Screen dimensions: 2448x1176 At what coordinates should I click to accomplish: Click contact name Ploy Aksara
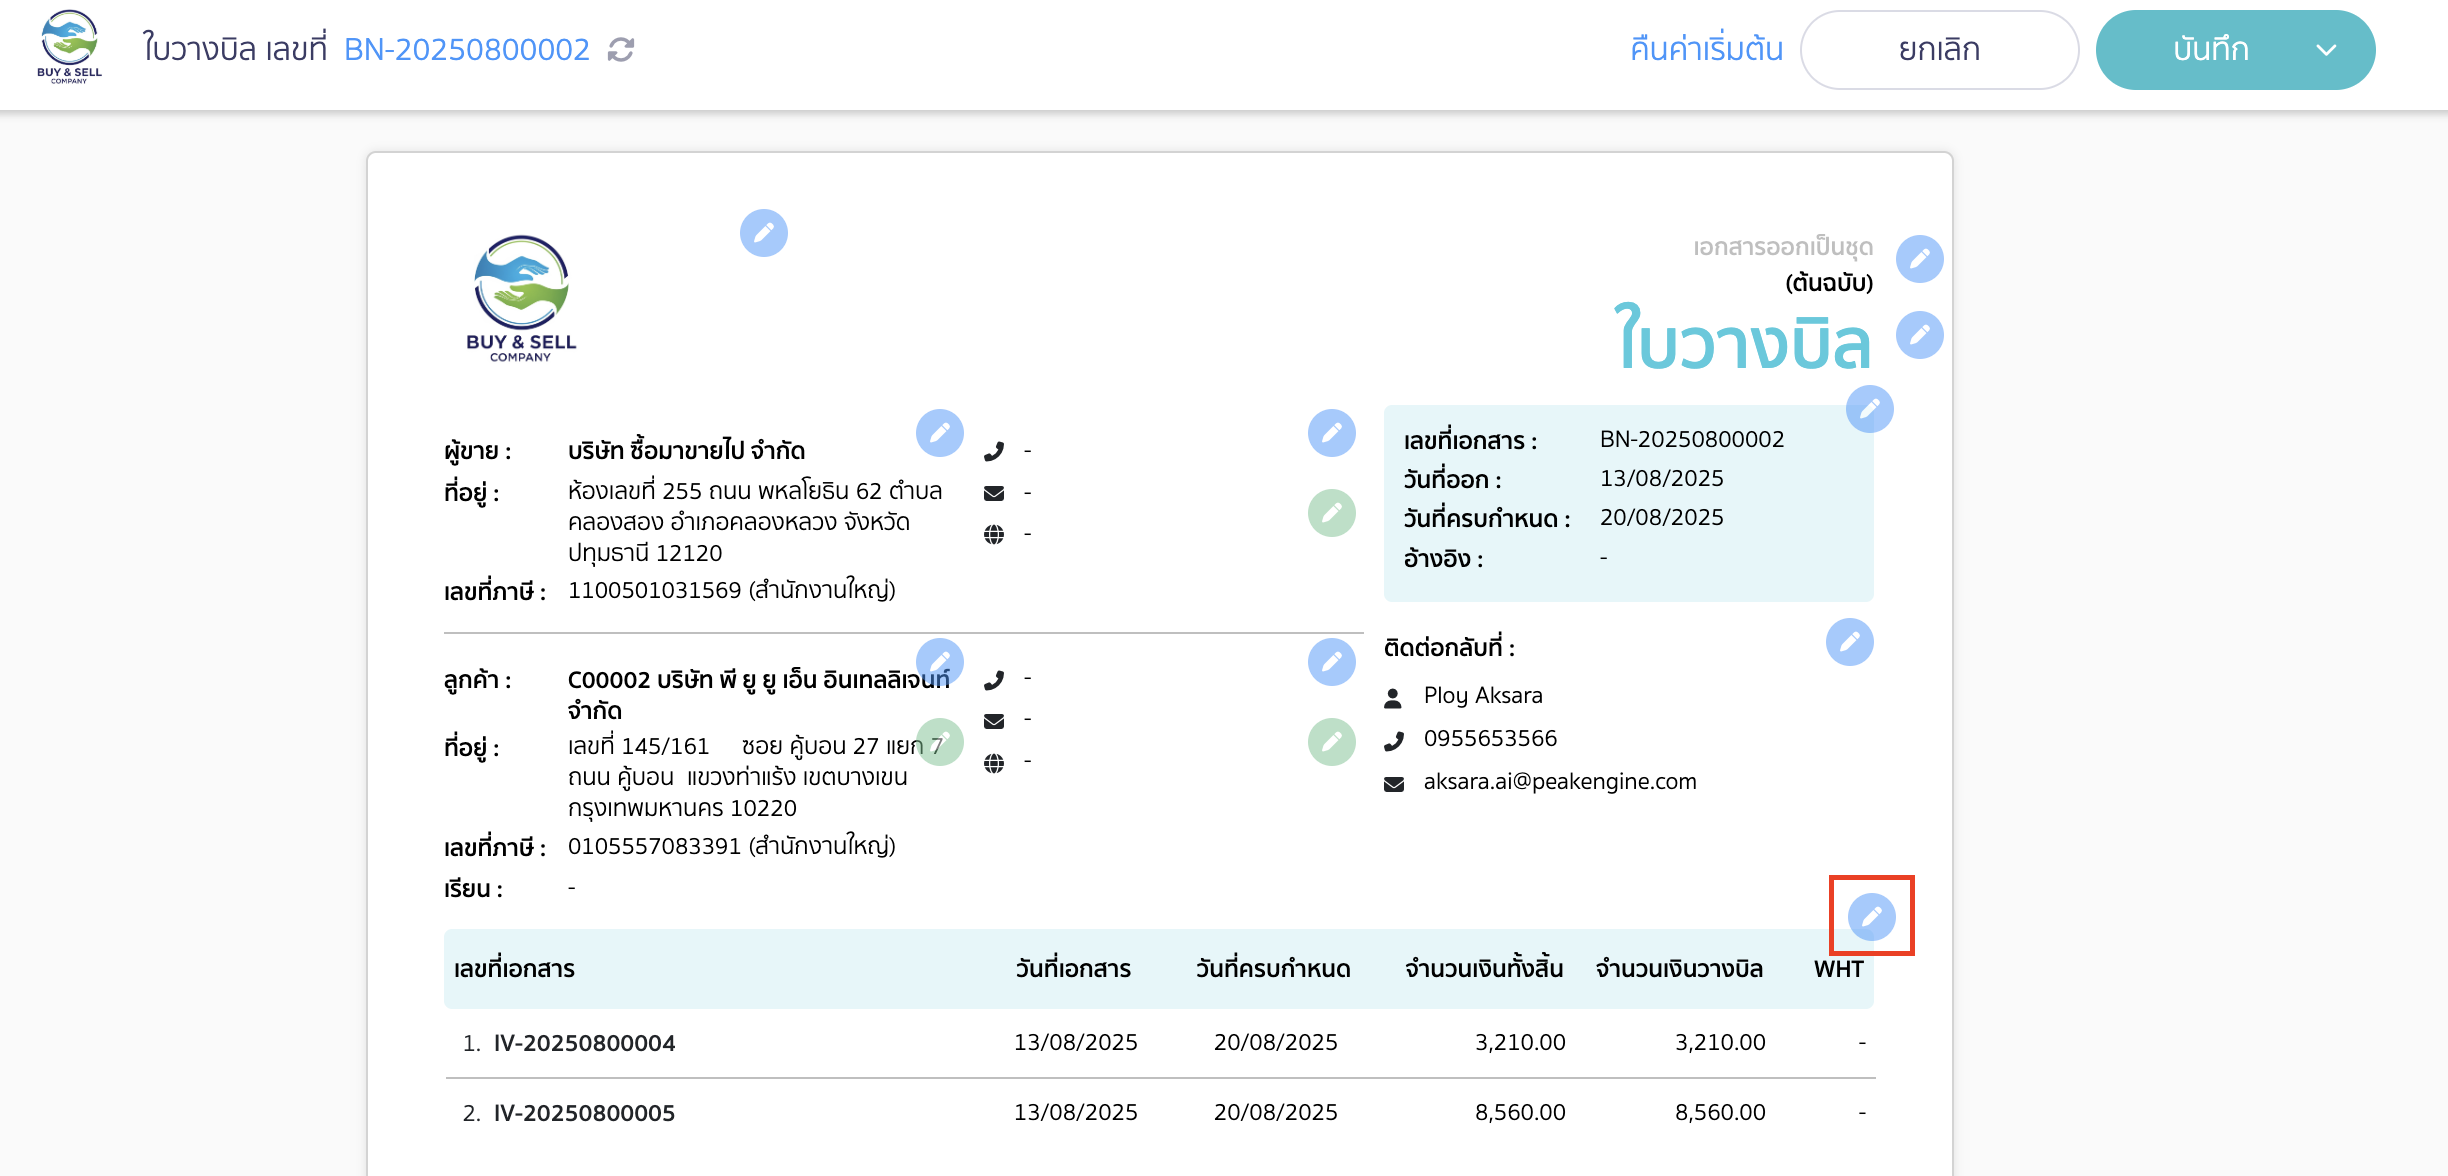click(1483, 695)
